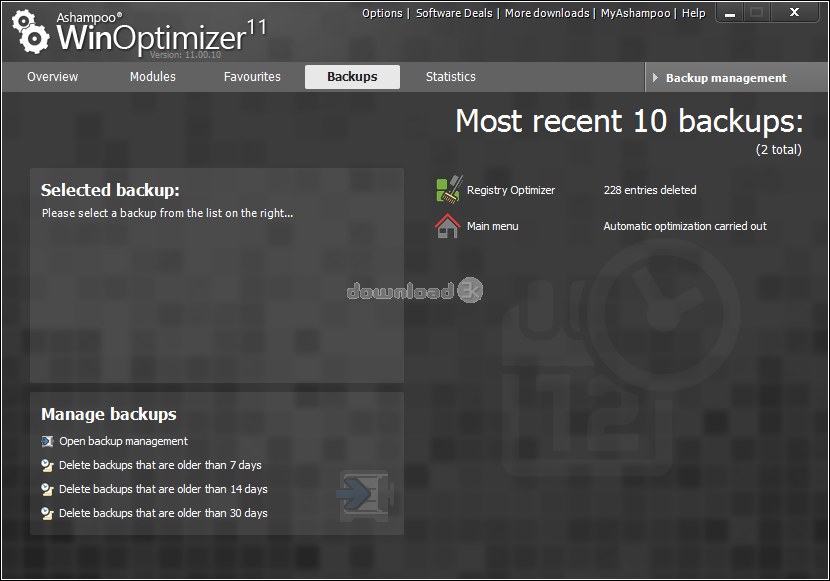
Task: Click the Main menu house icon
Action: (447, 226)
